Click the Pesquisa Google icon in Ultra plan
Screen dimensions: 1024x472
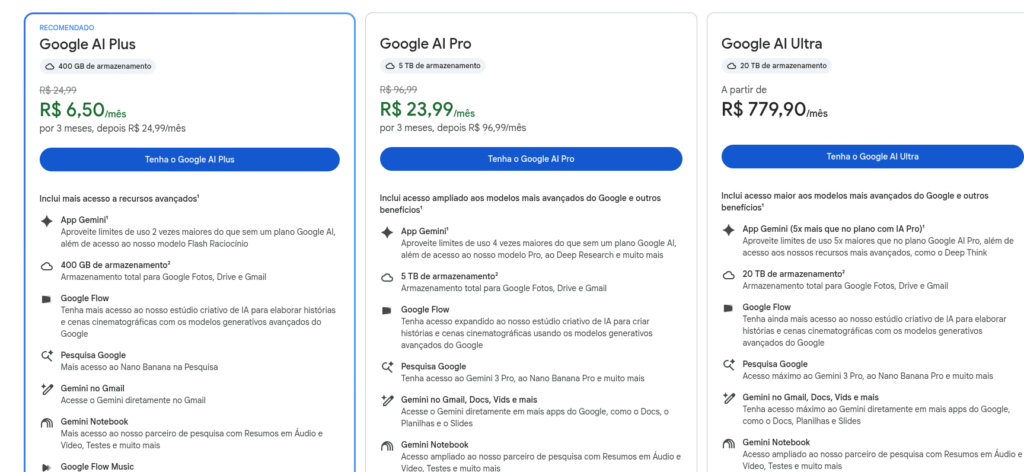728,364
